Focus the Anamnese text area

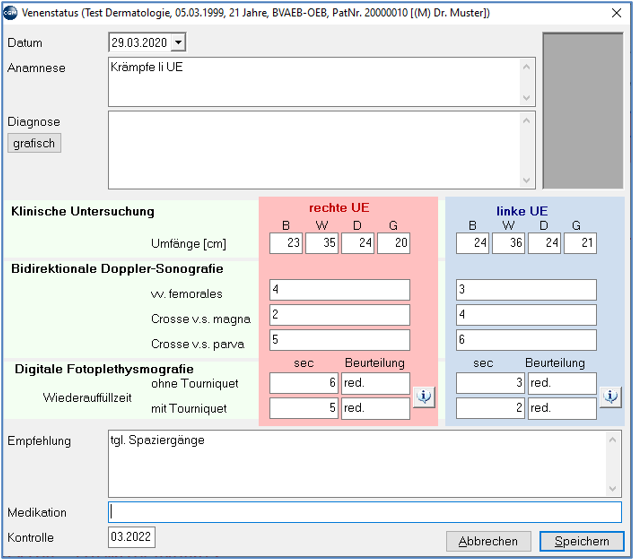pyautogui.click(x=321, y=82)
